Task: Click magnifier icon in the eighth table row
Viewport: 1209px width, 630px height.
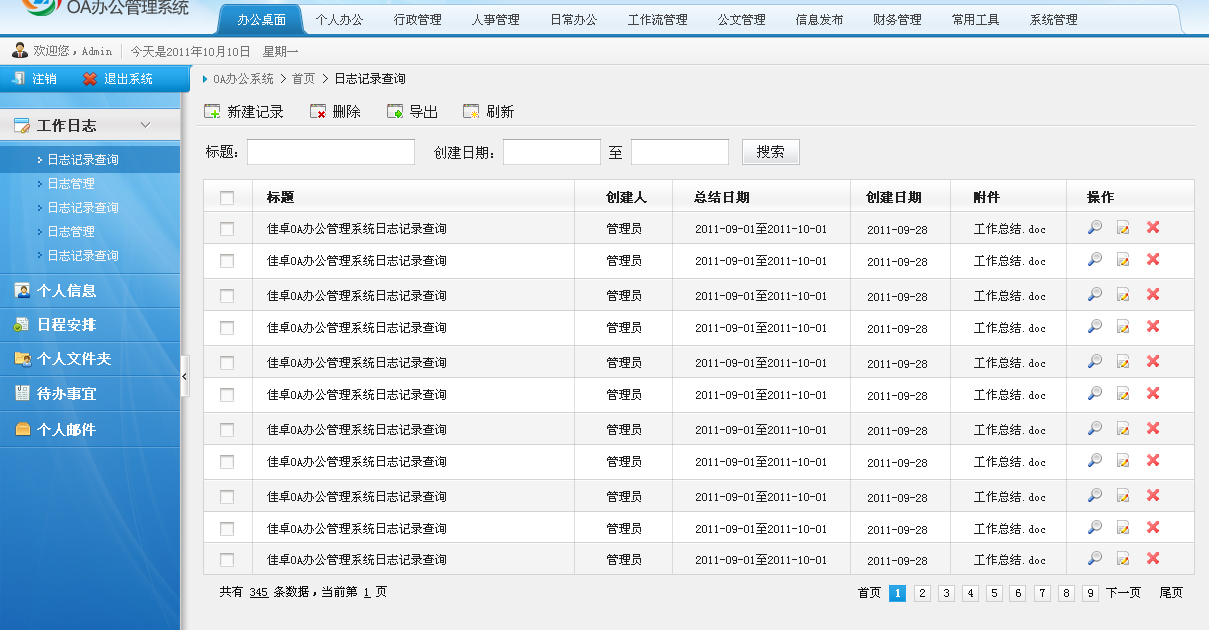Action: (x=1095, y=461)
